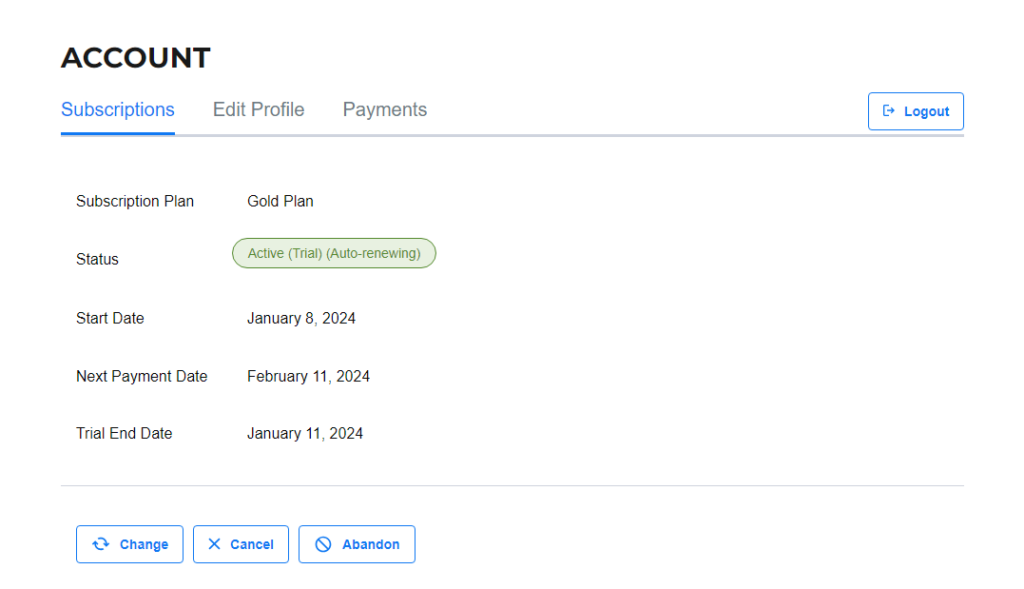1024x589 pixels.
Task: Switch to the Subscriptions tab
Action: tap(118, 110)
